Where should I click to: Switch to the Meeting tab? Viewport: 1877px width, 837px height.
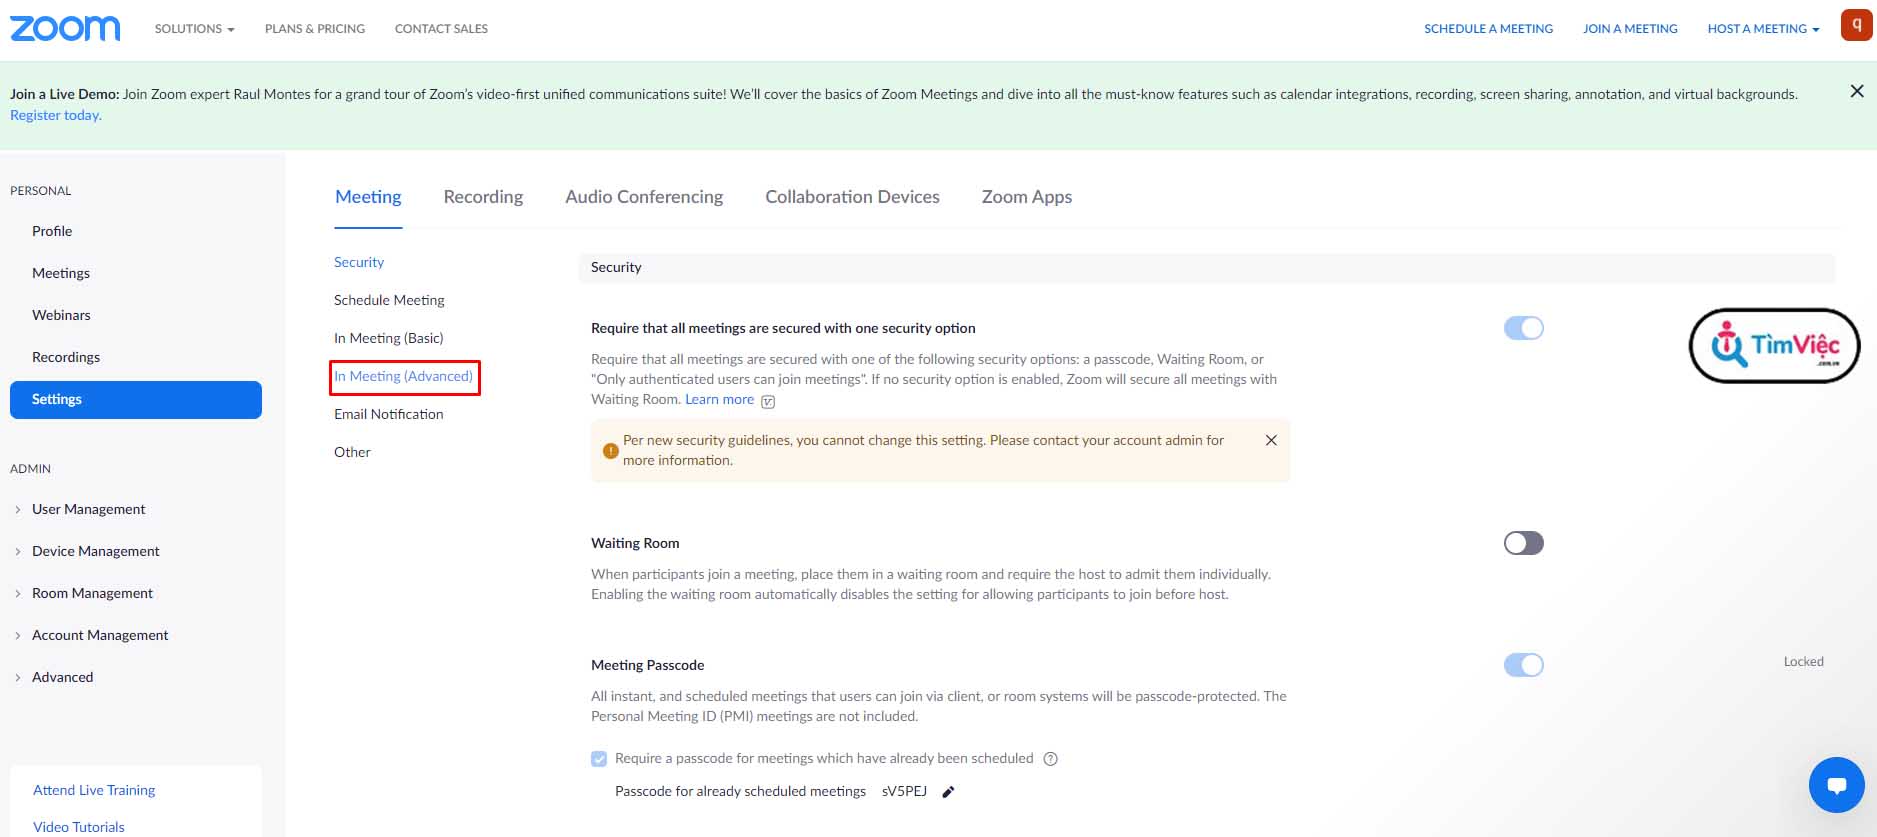click(x=368, y=197)
